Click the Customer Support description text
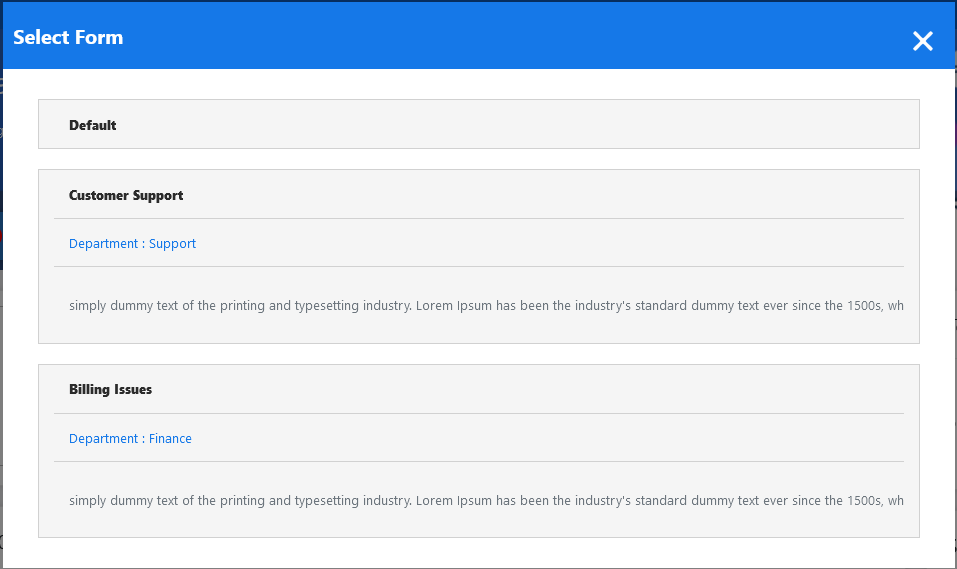The height and width of the screenshot is (569, 957). [486, 306]
